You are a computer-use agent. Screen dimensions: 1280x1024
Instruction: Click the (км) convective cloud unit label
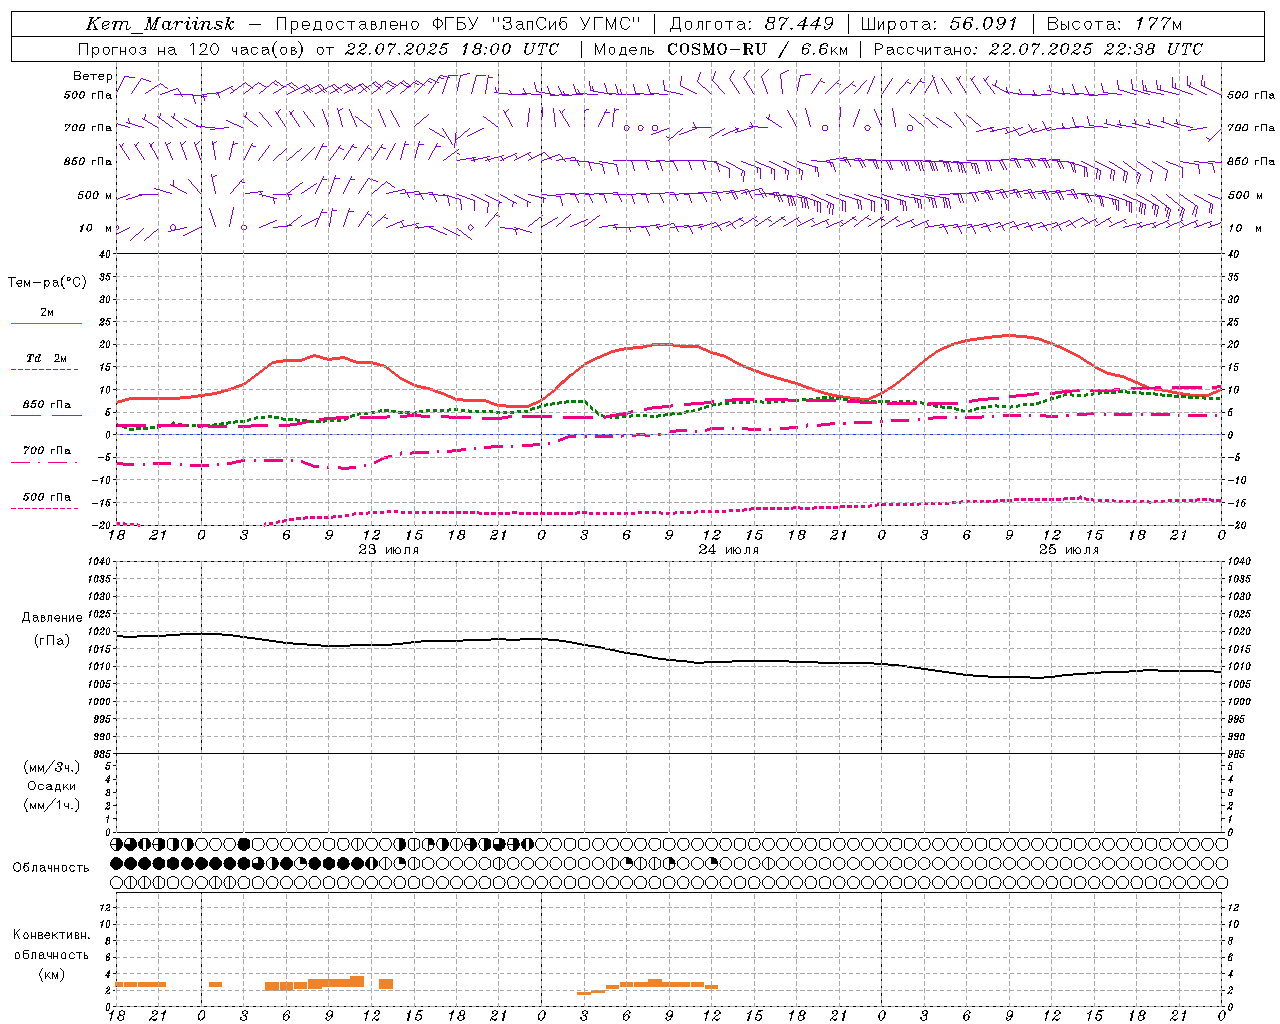pos(51,974)
